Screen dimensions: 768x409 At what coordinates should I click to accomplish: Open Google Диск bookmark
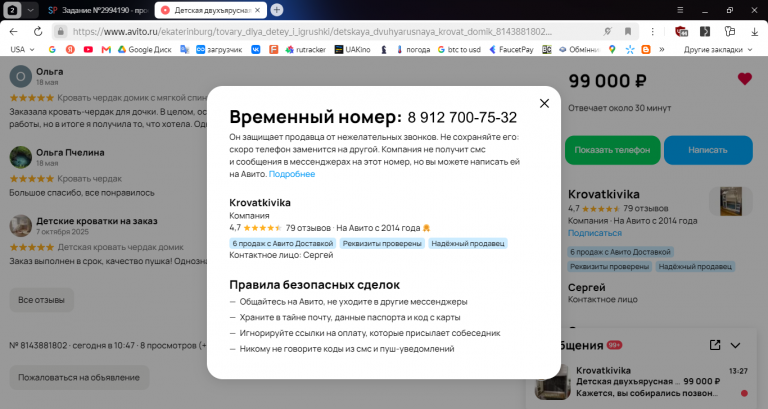[145, 49]
